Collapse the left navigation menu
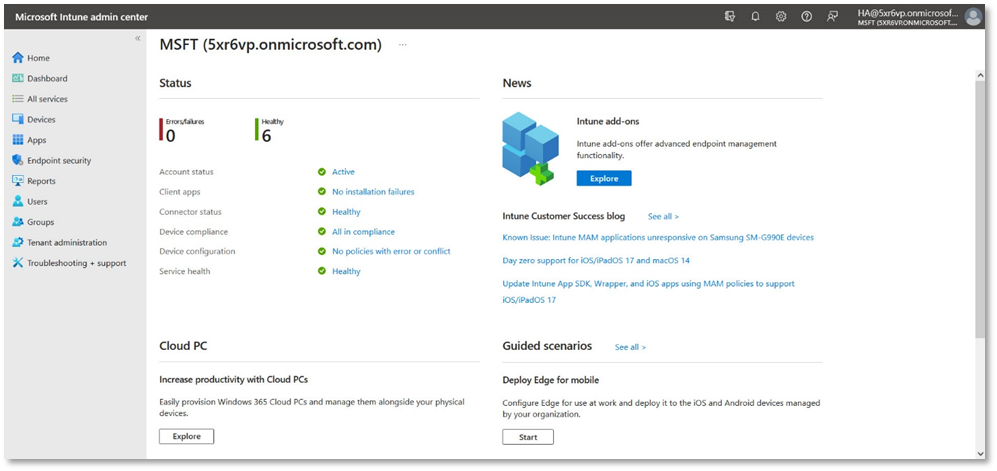Screen dimensions: 997x471 click(x=138, y=38)
